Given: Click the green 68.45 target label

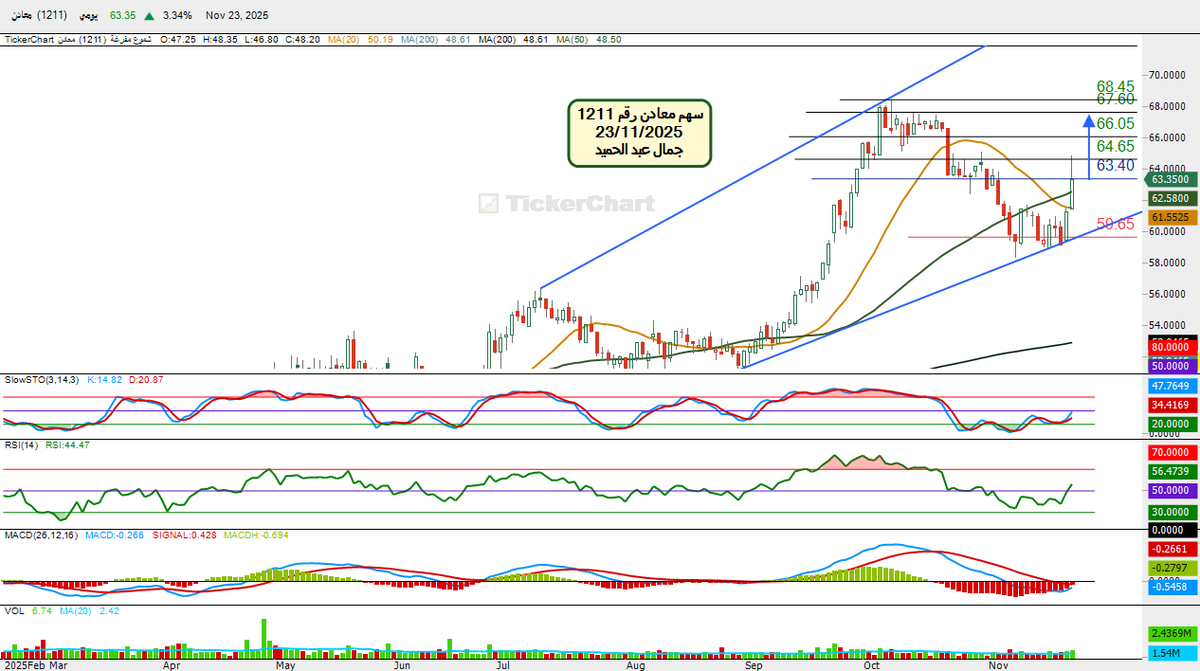Looking at the screenshot, I should tap(1115, 86).
